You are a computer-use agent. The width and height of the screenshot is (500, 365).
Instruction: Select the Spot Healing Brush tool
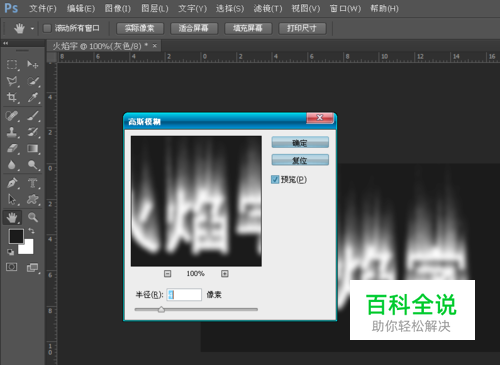12,116
